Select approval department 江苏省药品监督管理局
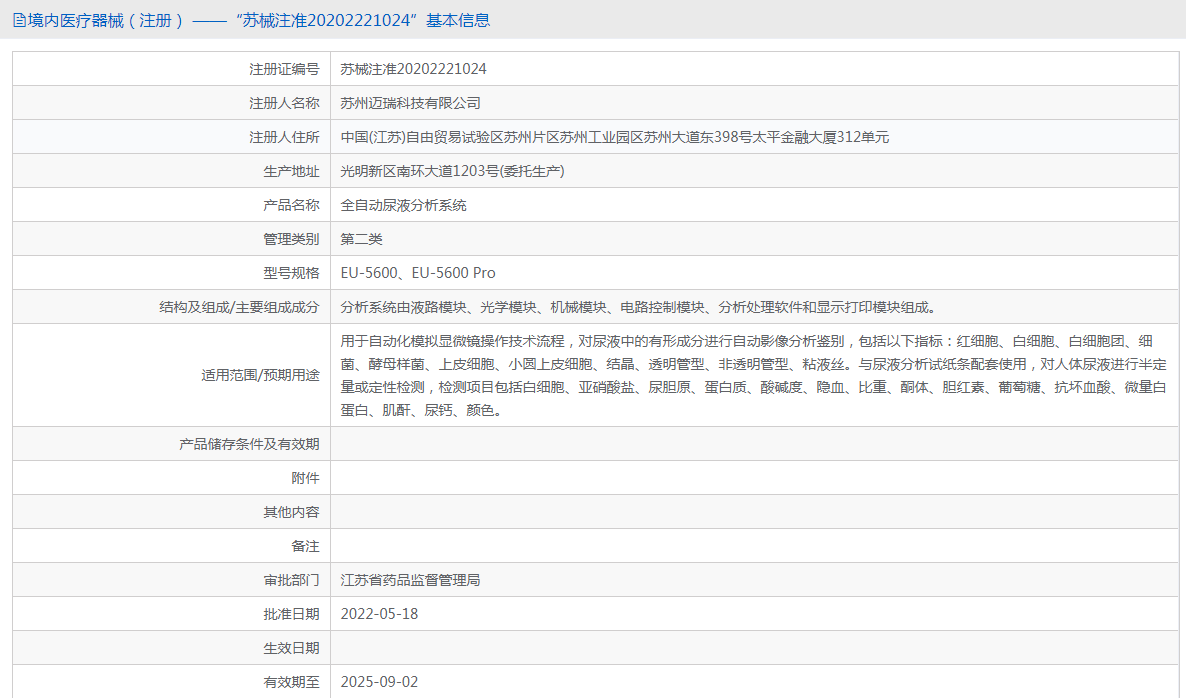1186x698 pixels. [411, 580]
